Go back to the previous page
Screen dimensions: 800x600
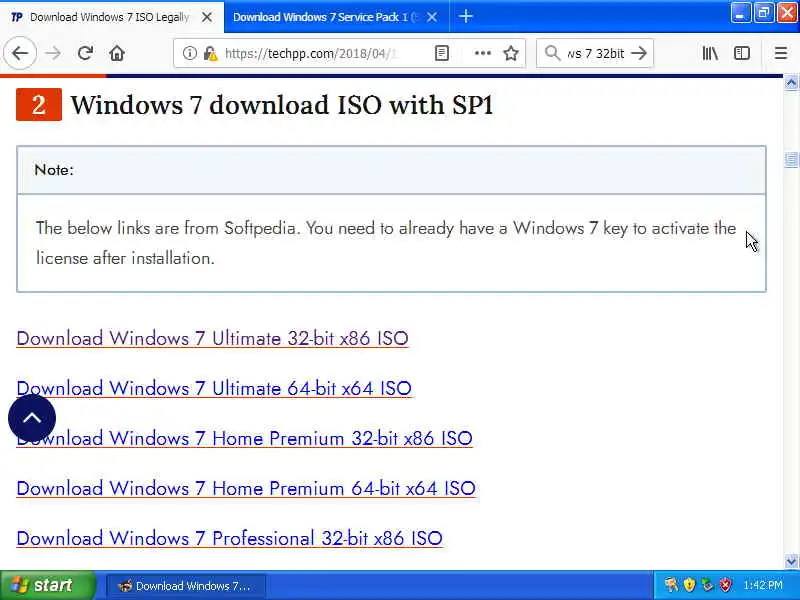20,53
